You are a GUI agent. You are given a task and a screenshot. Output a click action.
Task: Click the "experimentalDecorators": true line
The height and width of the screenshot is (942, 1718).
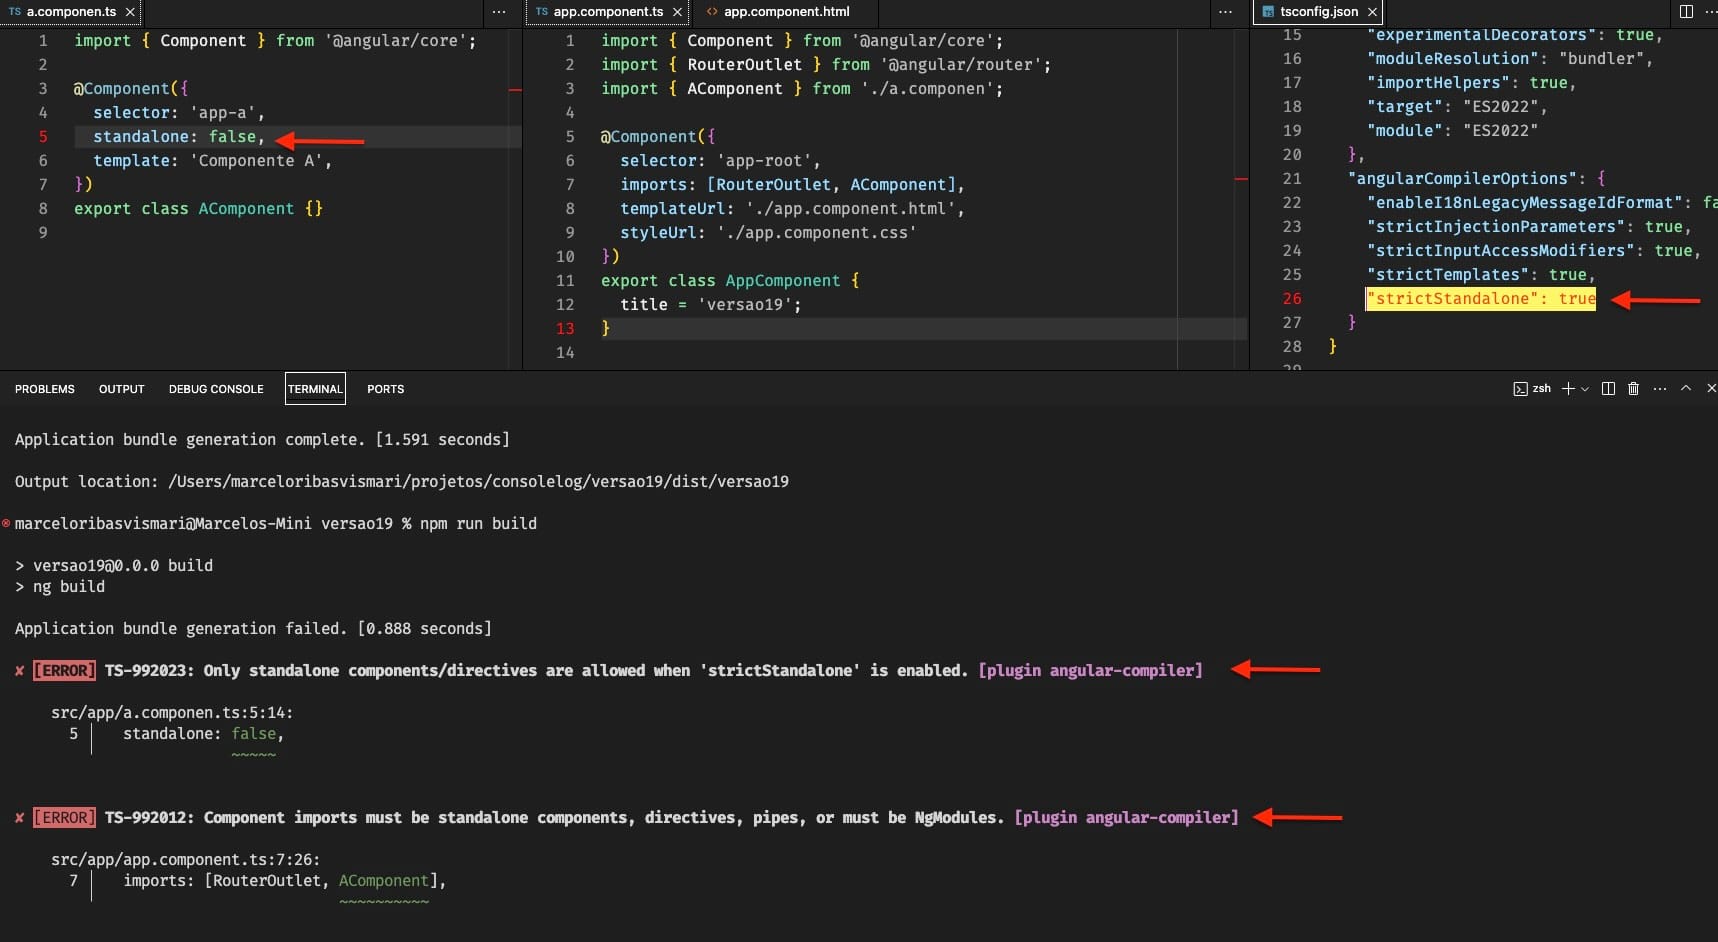click(1514, 35)
